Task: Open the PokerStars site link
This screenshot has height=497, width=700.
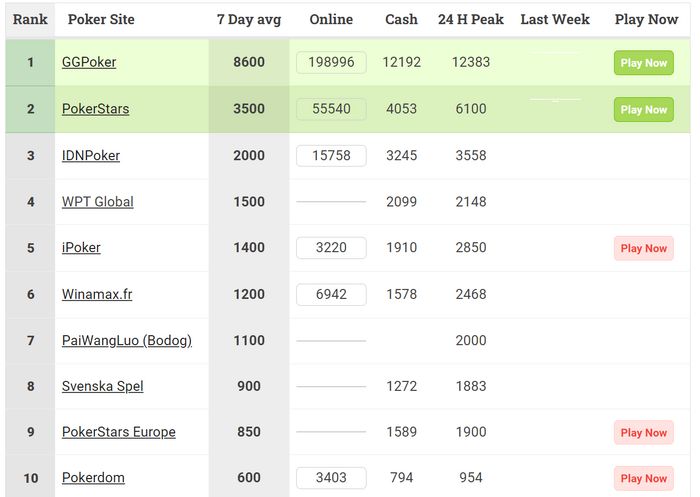Action: pyautogui.click(x=96, y=109)
